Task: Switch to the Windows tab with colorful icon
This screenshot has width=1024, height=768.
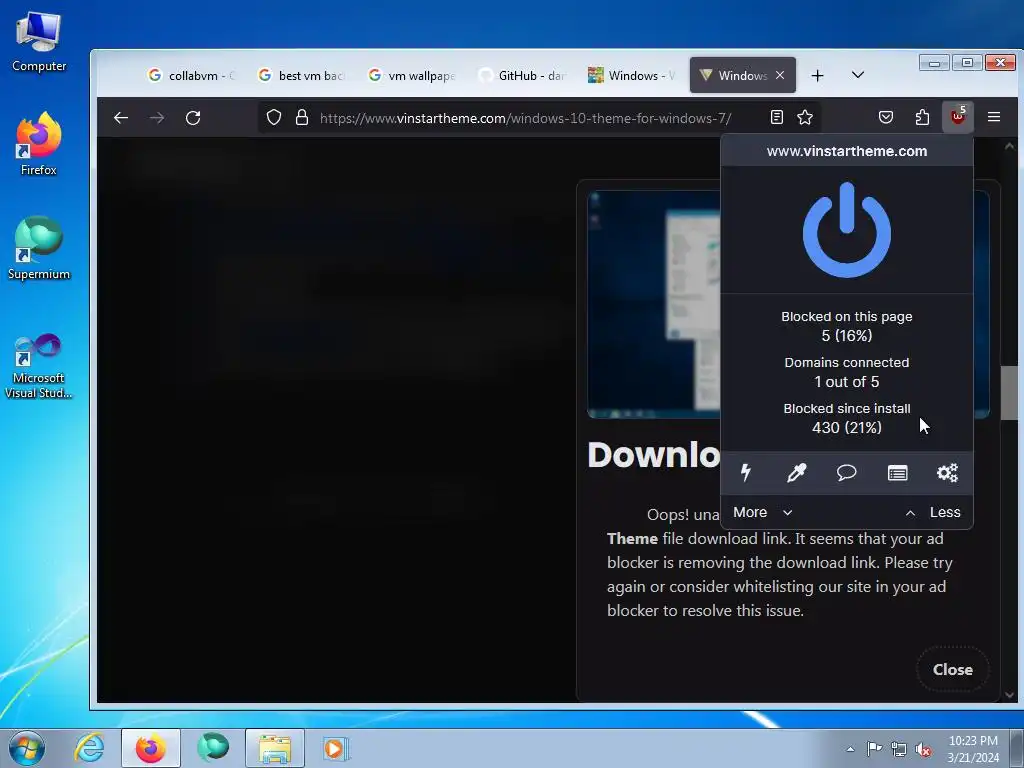Action: [x=632, y=75]
